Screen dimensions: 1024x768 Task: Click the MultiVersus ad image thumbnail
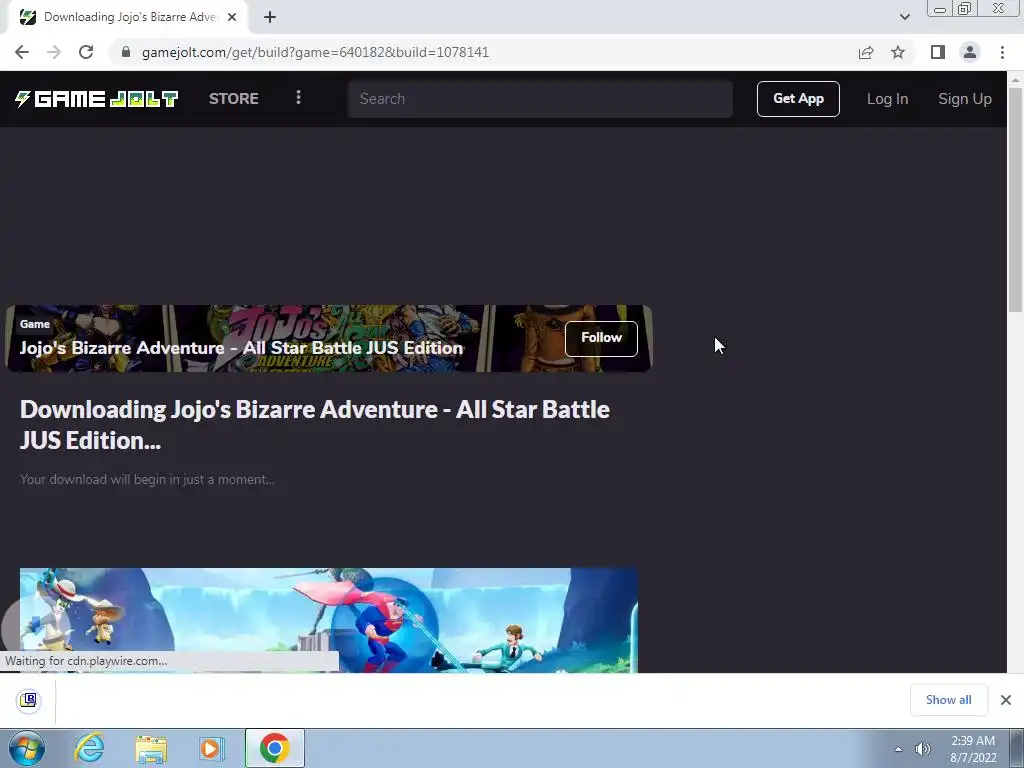point(328,620)
